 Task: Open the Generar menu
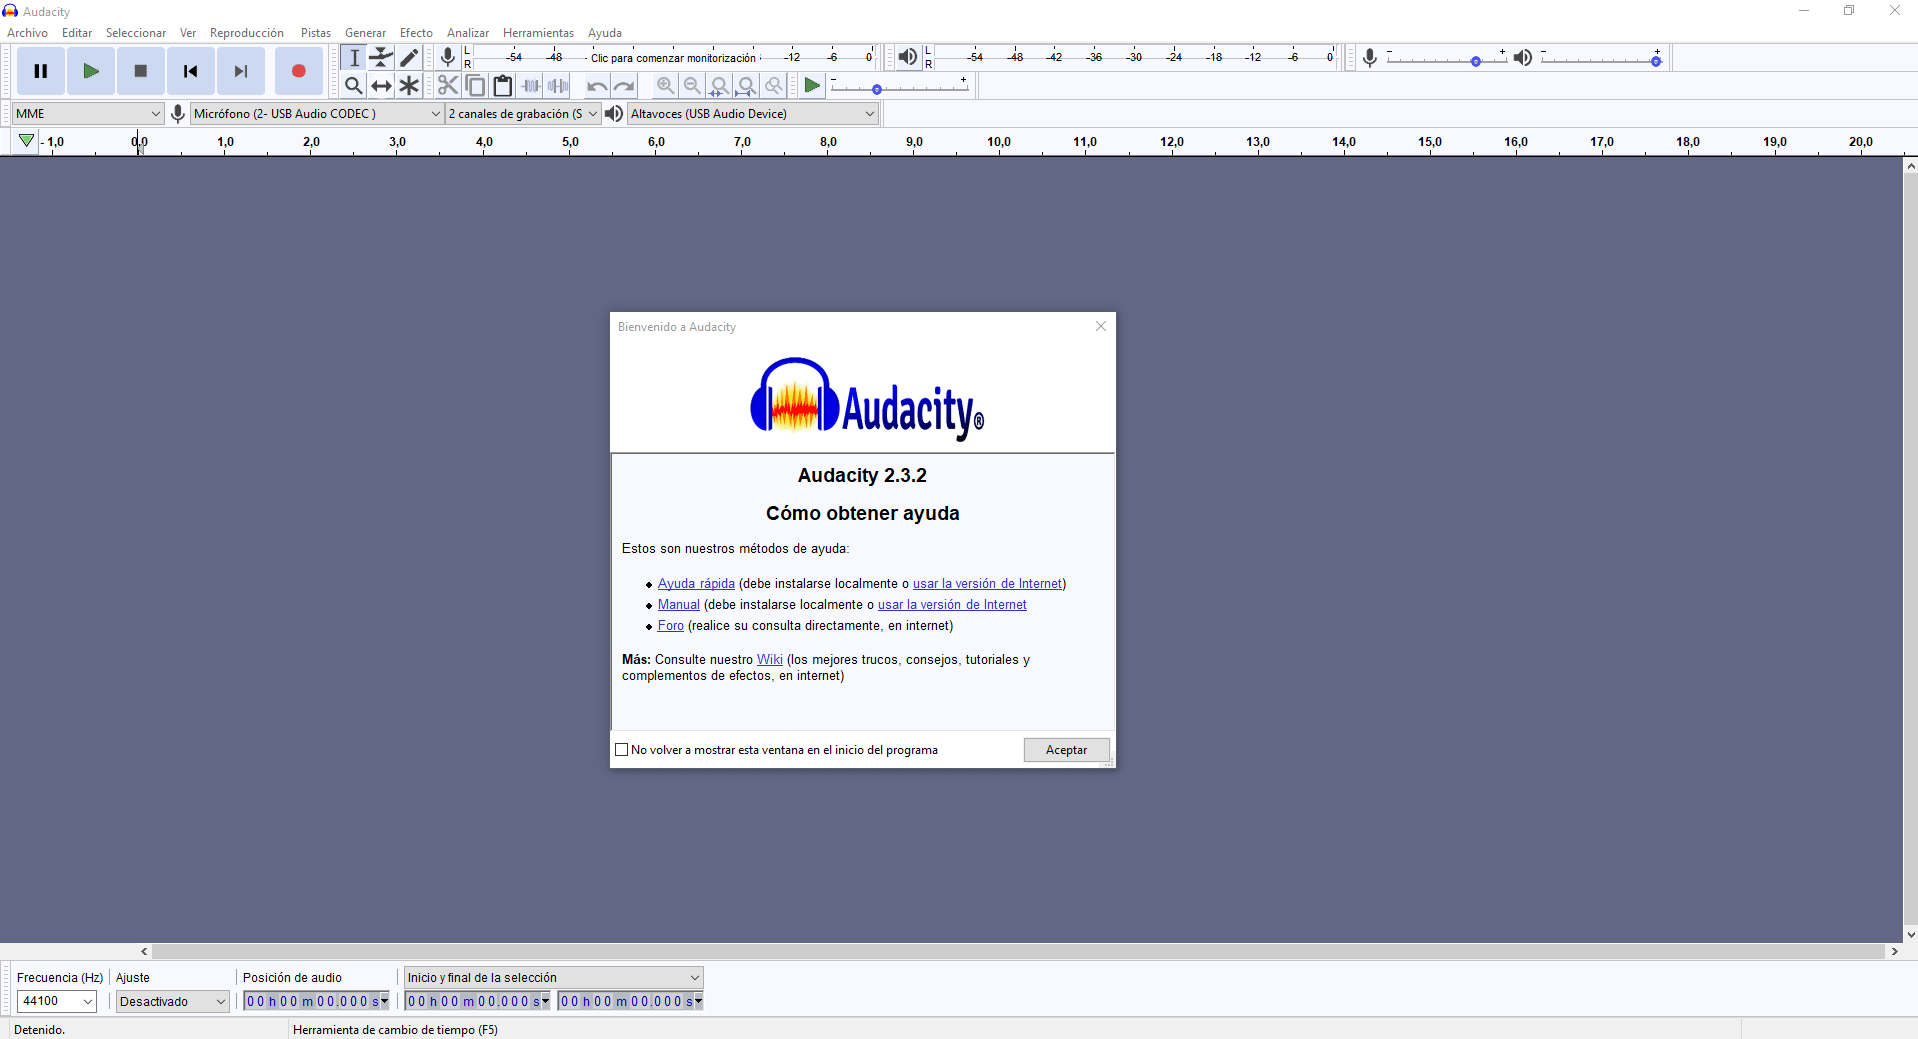366,33
